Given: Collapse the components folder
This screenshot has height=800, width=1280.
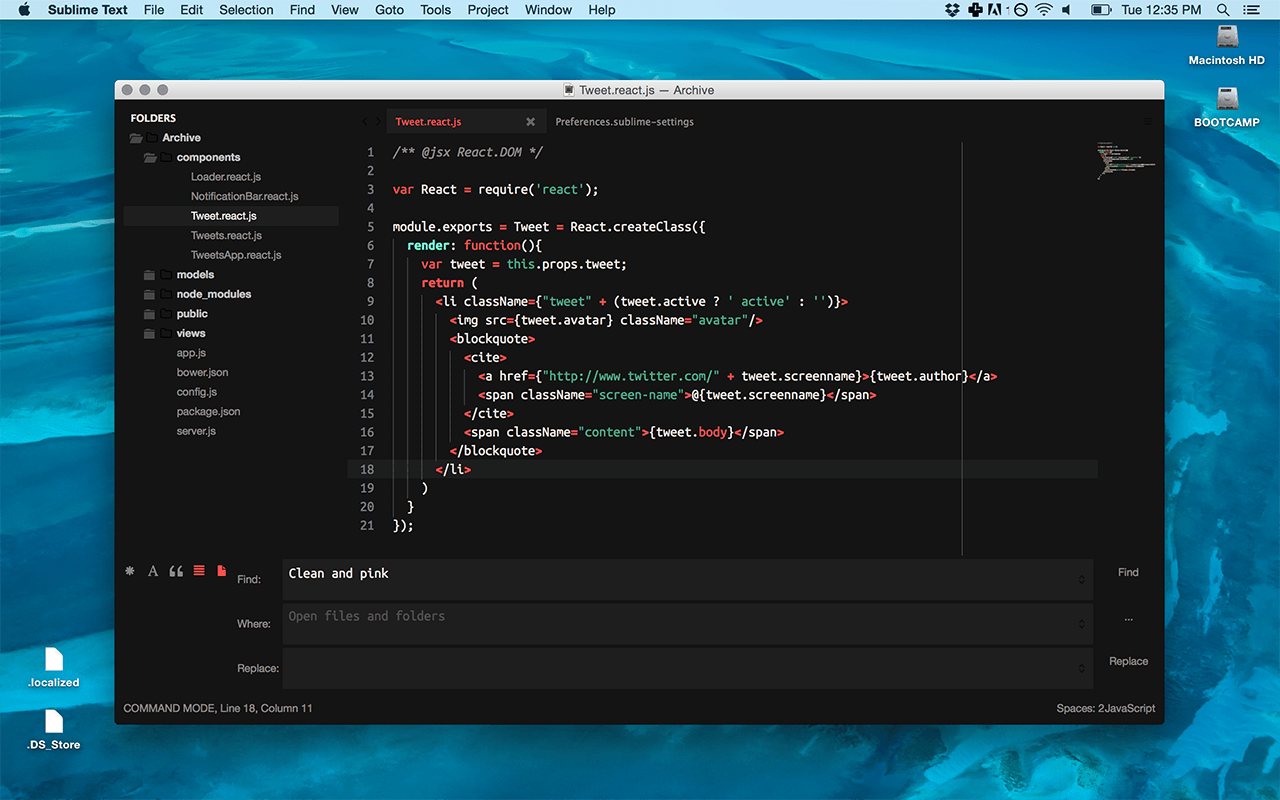Looking at the screenshot, I should [150, 158].
